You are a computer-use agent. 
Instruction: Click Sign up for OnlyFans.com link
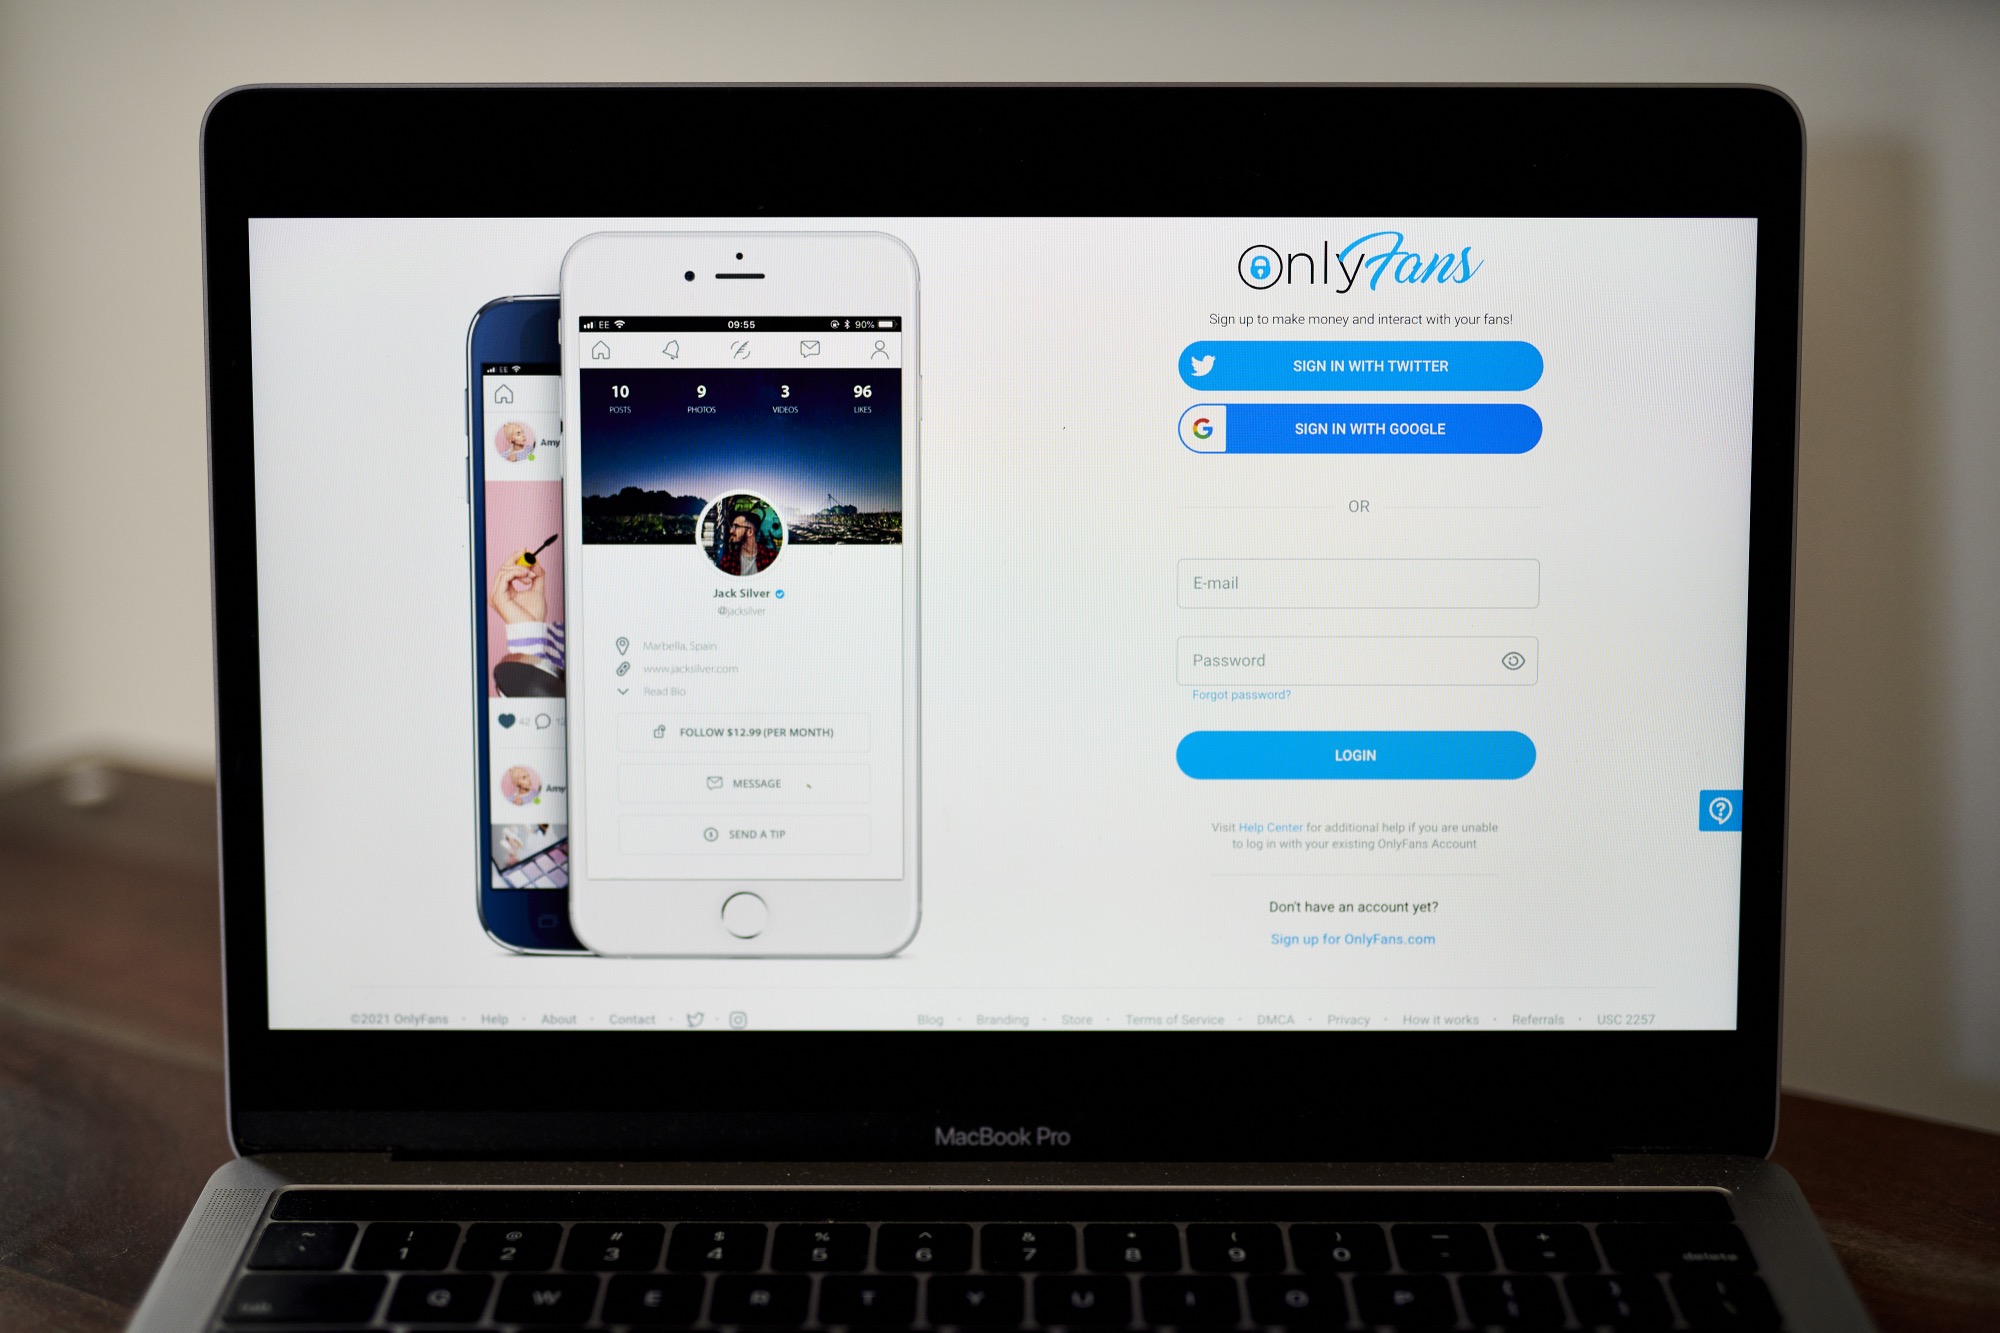pyautogui.click(x=1355, y=937)
